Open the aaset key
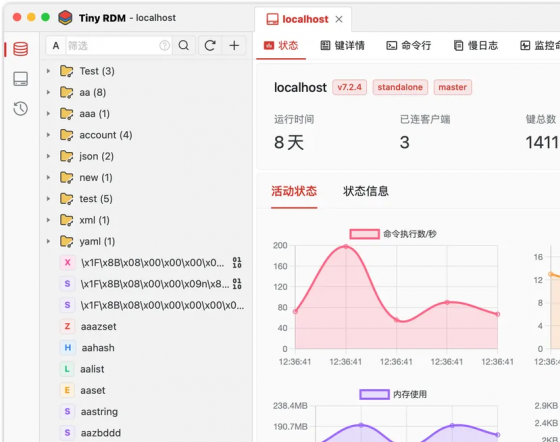This screenshot has height=442, width=560. coord(93,390)
